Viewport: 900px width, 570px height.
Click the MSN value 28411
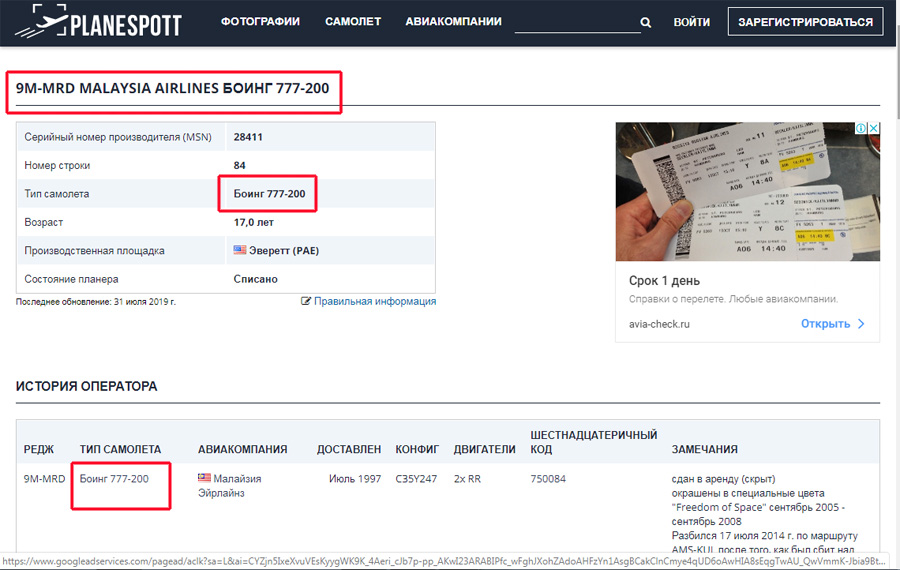248,137
